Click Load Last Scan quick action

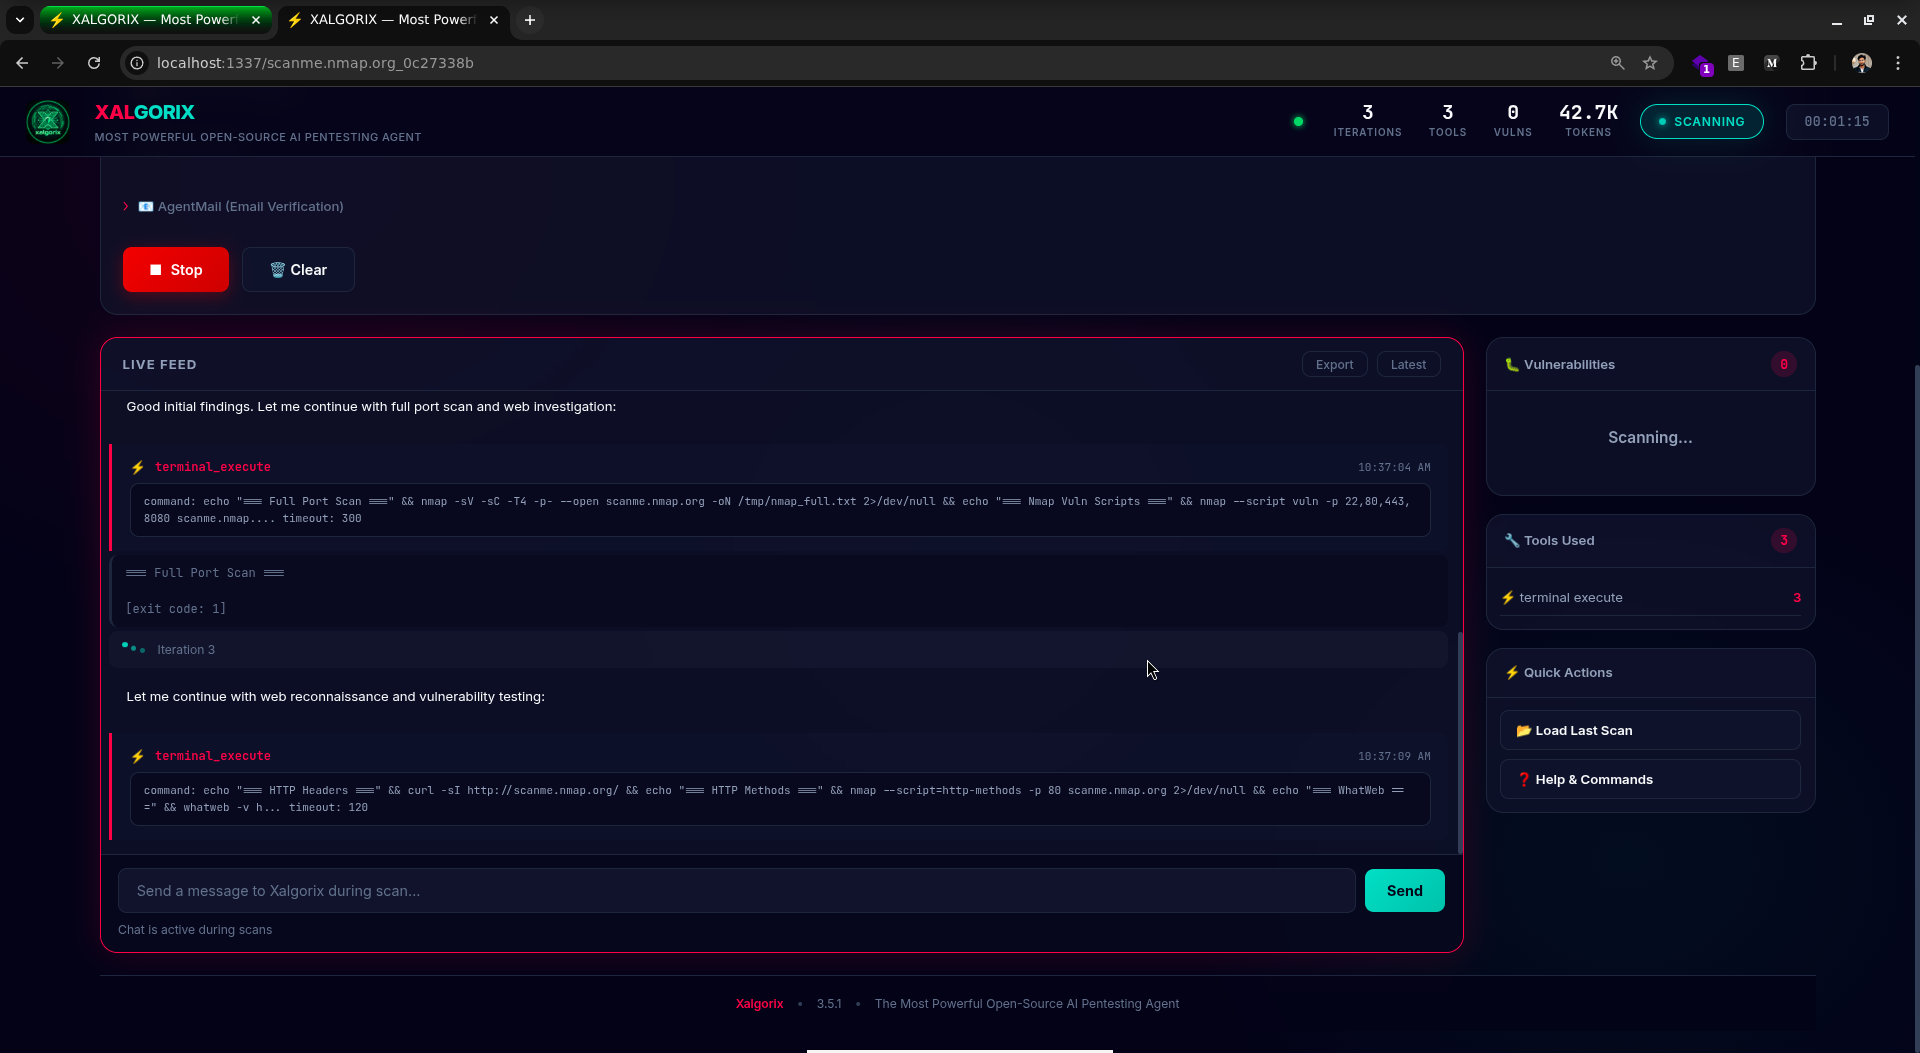coord(1650,731)
